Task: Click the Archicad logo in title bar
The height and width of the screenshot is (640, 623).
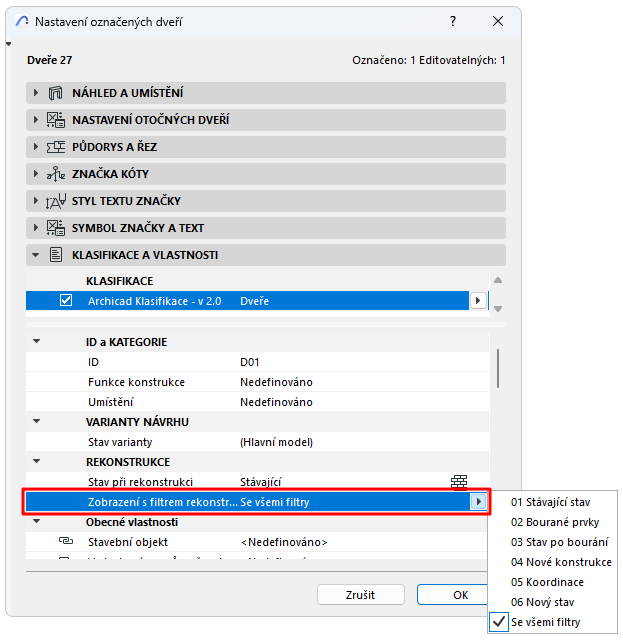Action: (x=22, y=21)
